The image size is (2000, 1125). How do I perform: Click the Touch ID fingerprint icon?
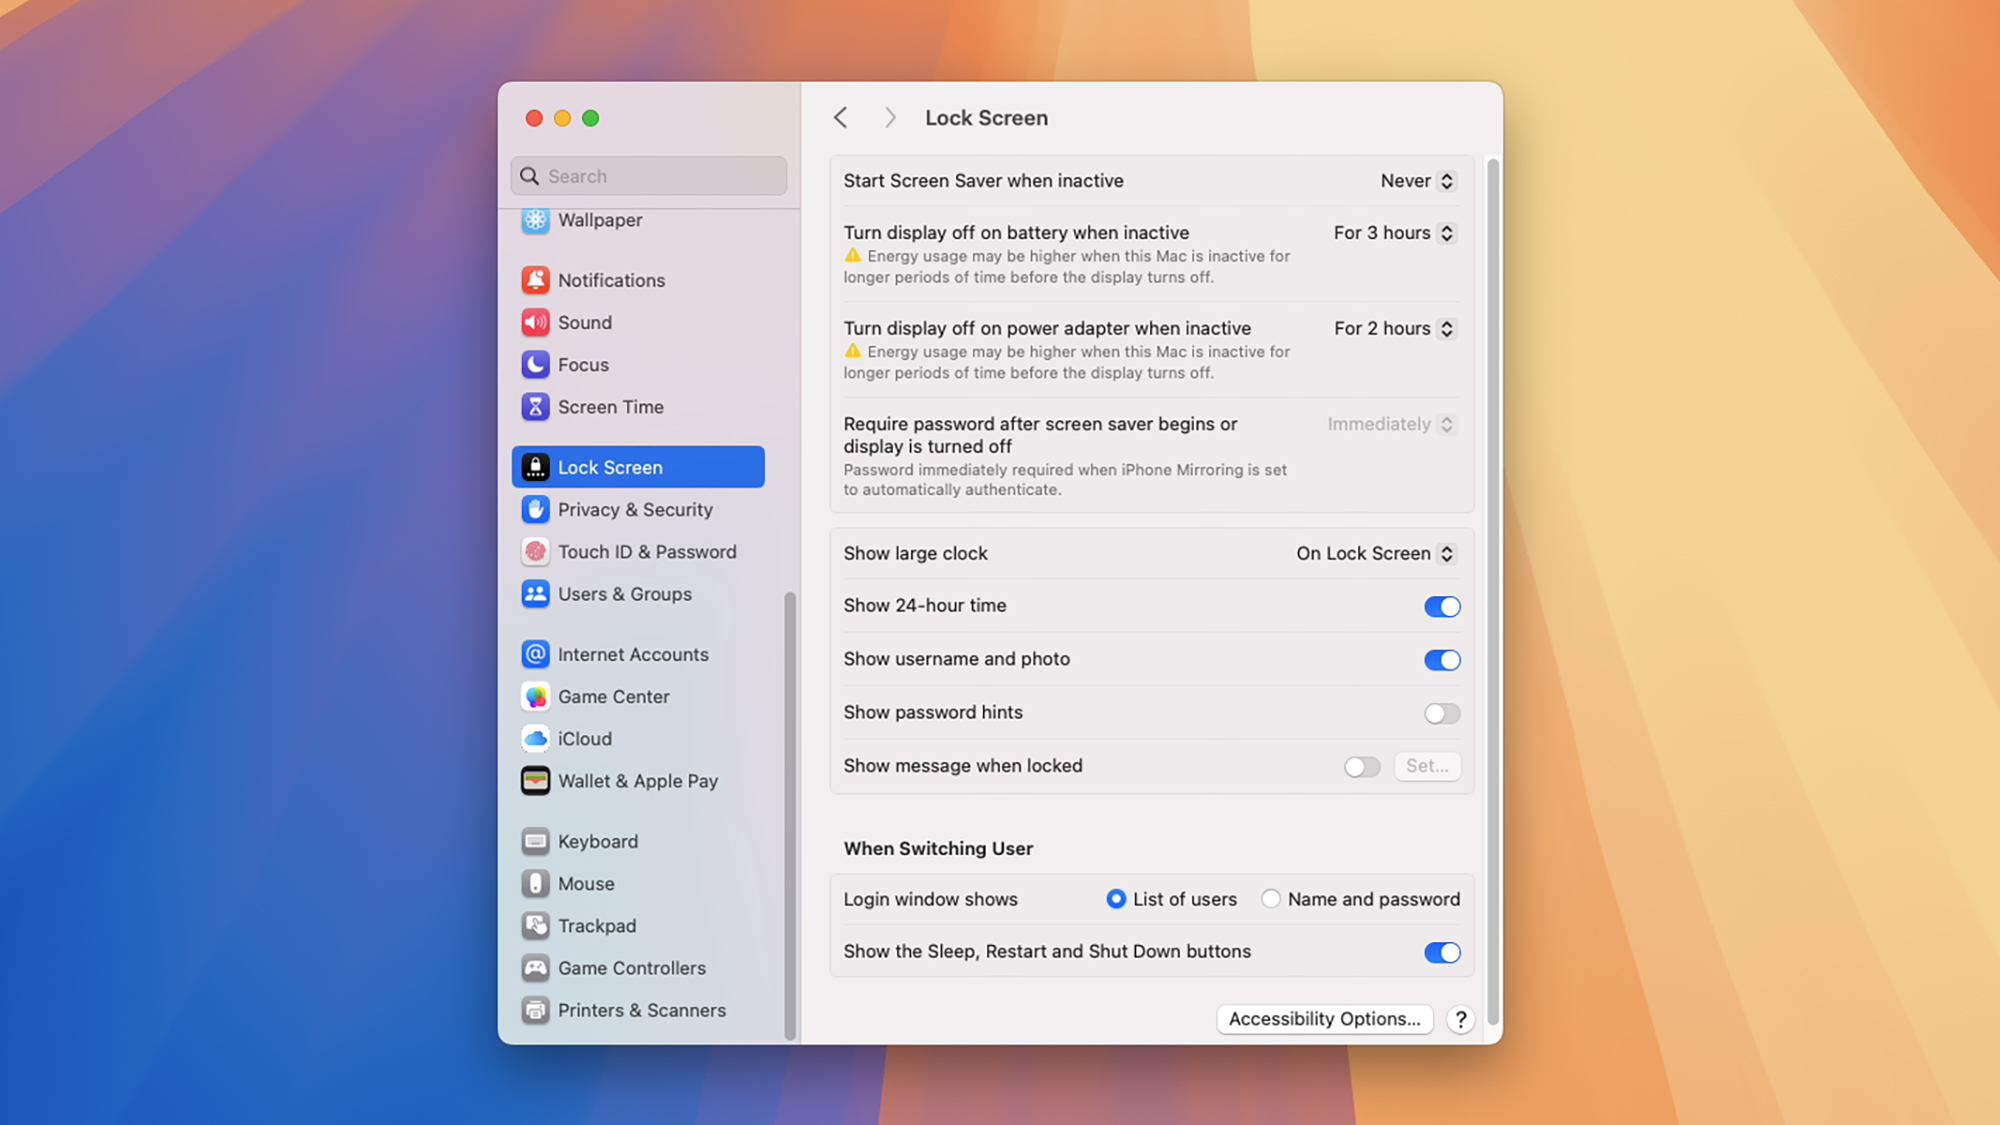(x=535, y=552)
